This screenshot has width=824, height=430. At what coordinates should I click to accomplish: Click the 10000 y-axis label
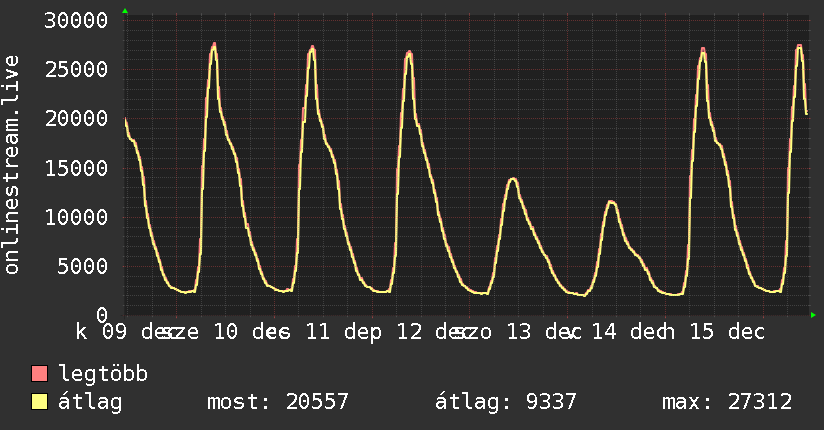[x=76, y=217]
